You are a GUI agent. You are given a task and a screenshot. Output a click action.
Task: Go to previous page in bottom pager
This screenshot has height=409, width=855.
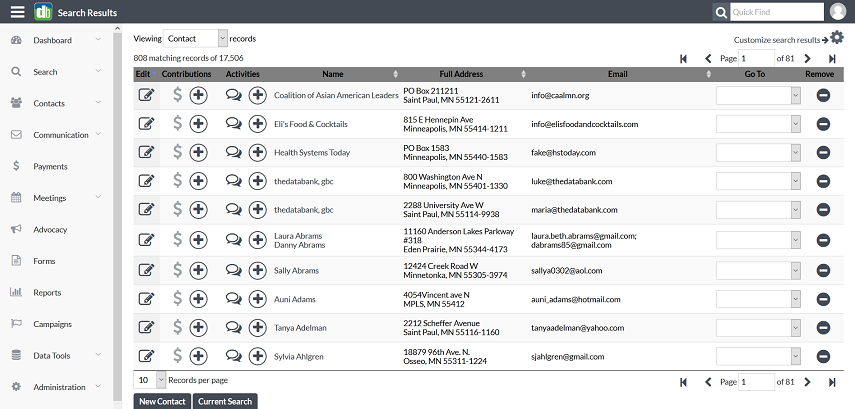click(708, 382)
